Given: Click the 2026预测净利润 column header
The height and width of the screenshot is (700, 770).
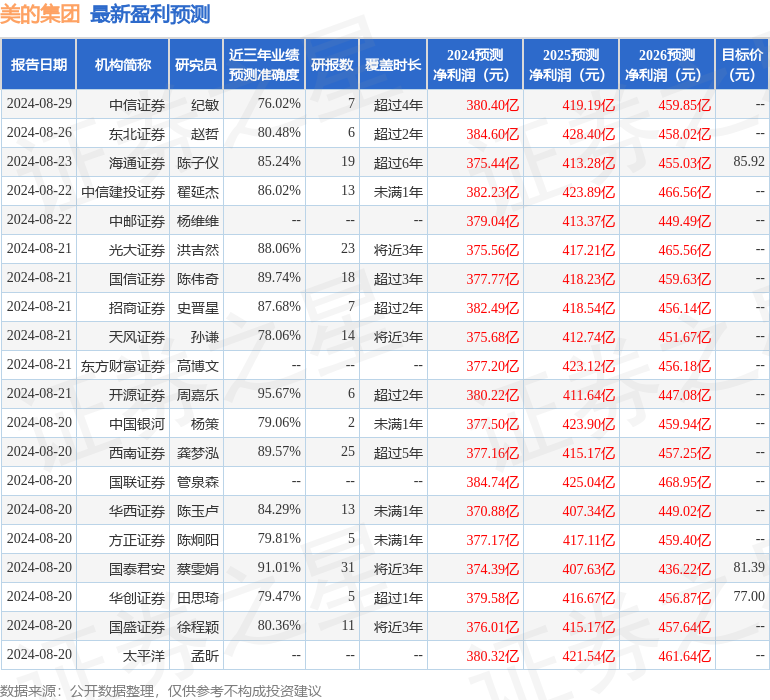Looking at the screenshot, I should click(x=667, y=64).
